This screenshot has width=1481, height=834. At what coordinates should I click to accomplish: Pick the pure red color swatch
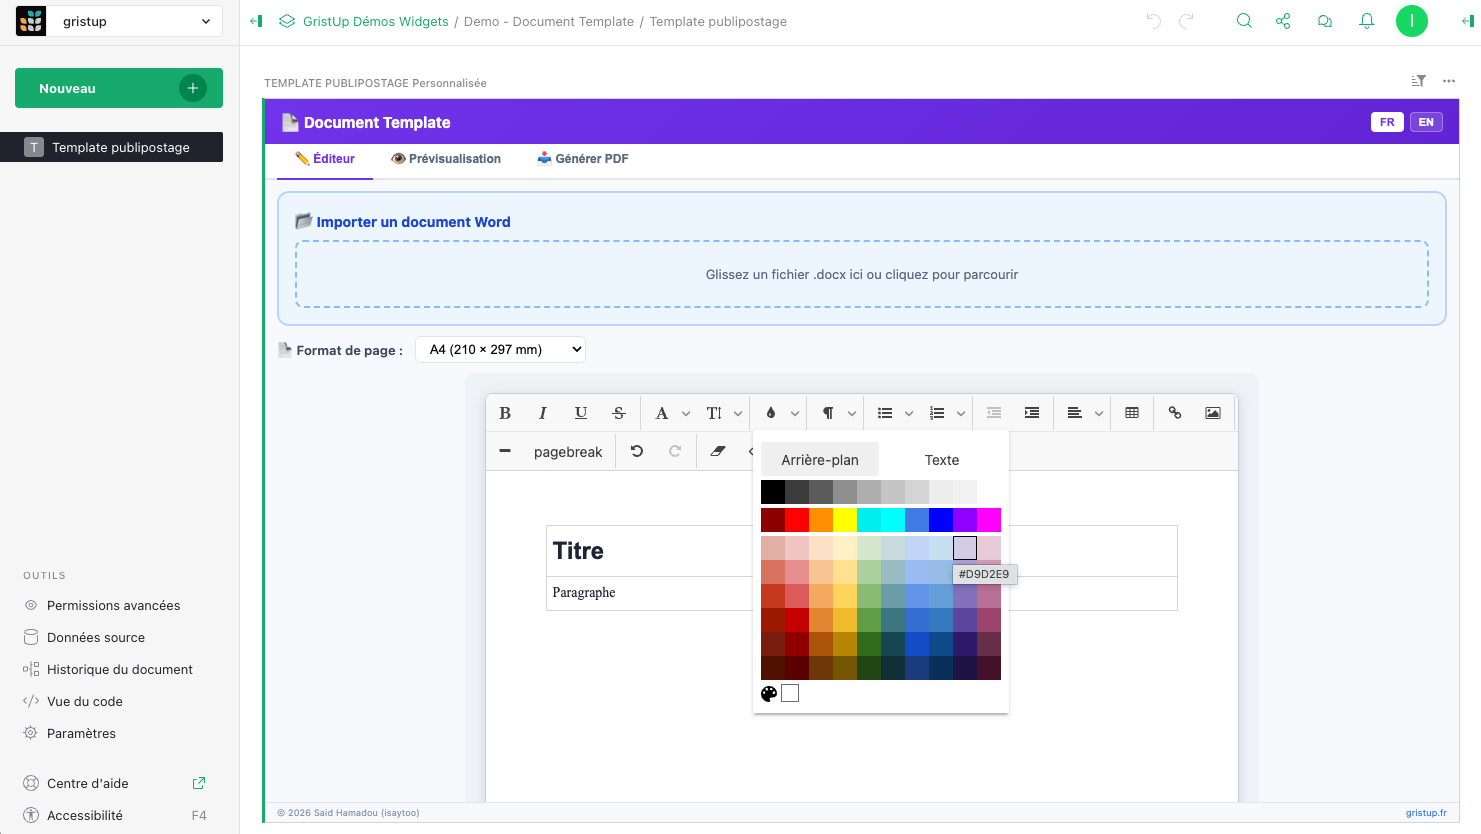[x=797, y=520]
